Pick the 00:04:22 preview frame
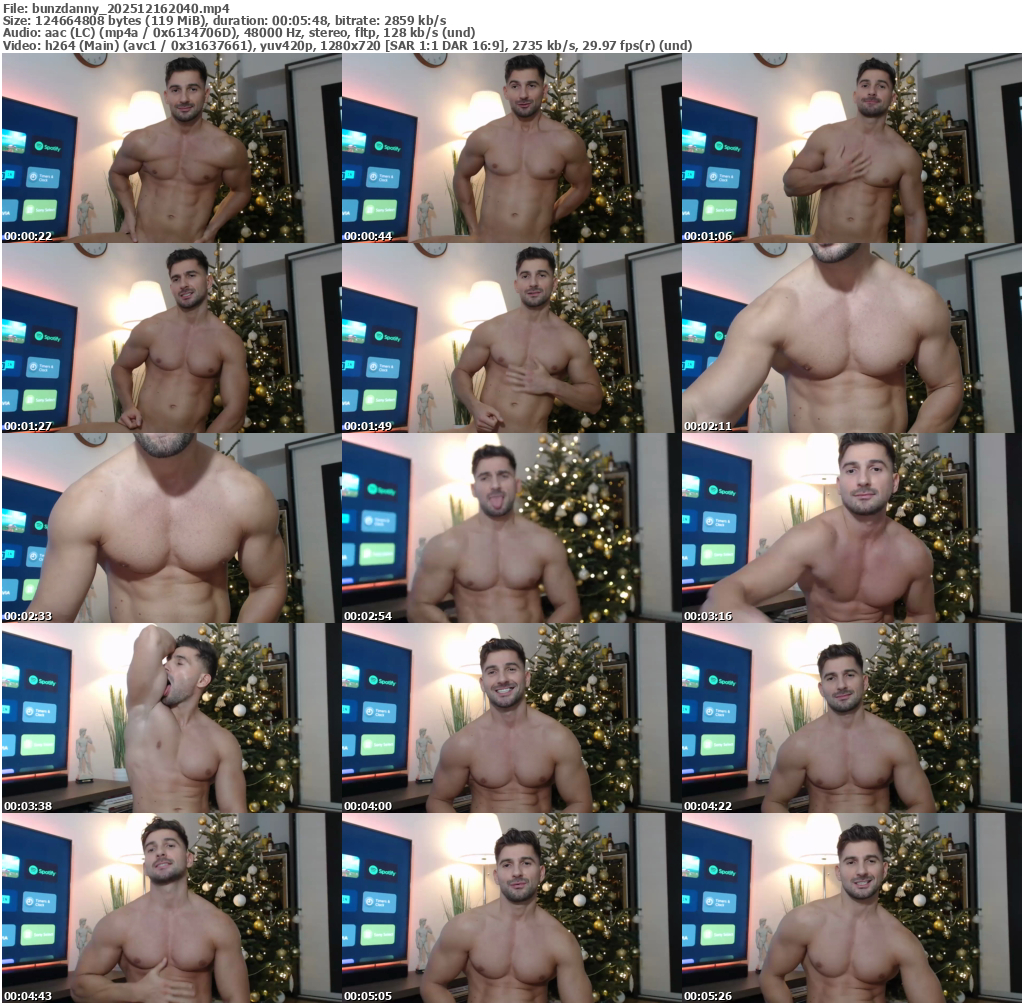This screenshot has width=1024, height=1003. point(852,718)
